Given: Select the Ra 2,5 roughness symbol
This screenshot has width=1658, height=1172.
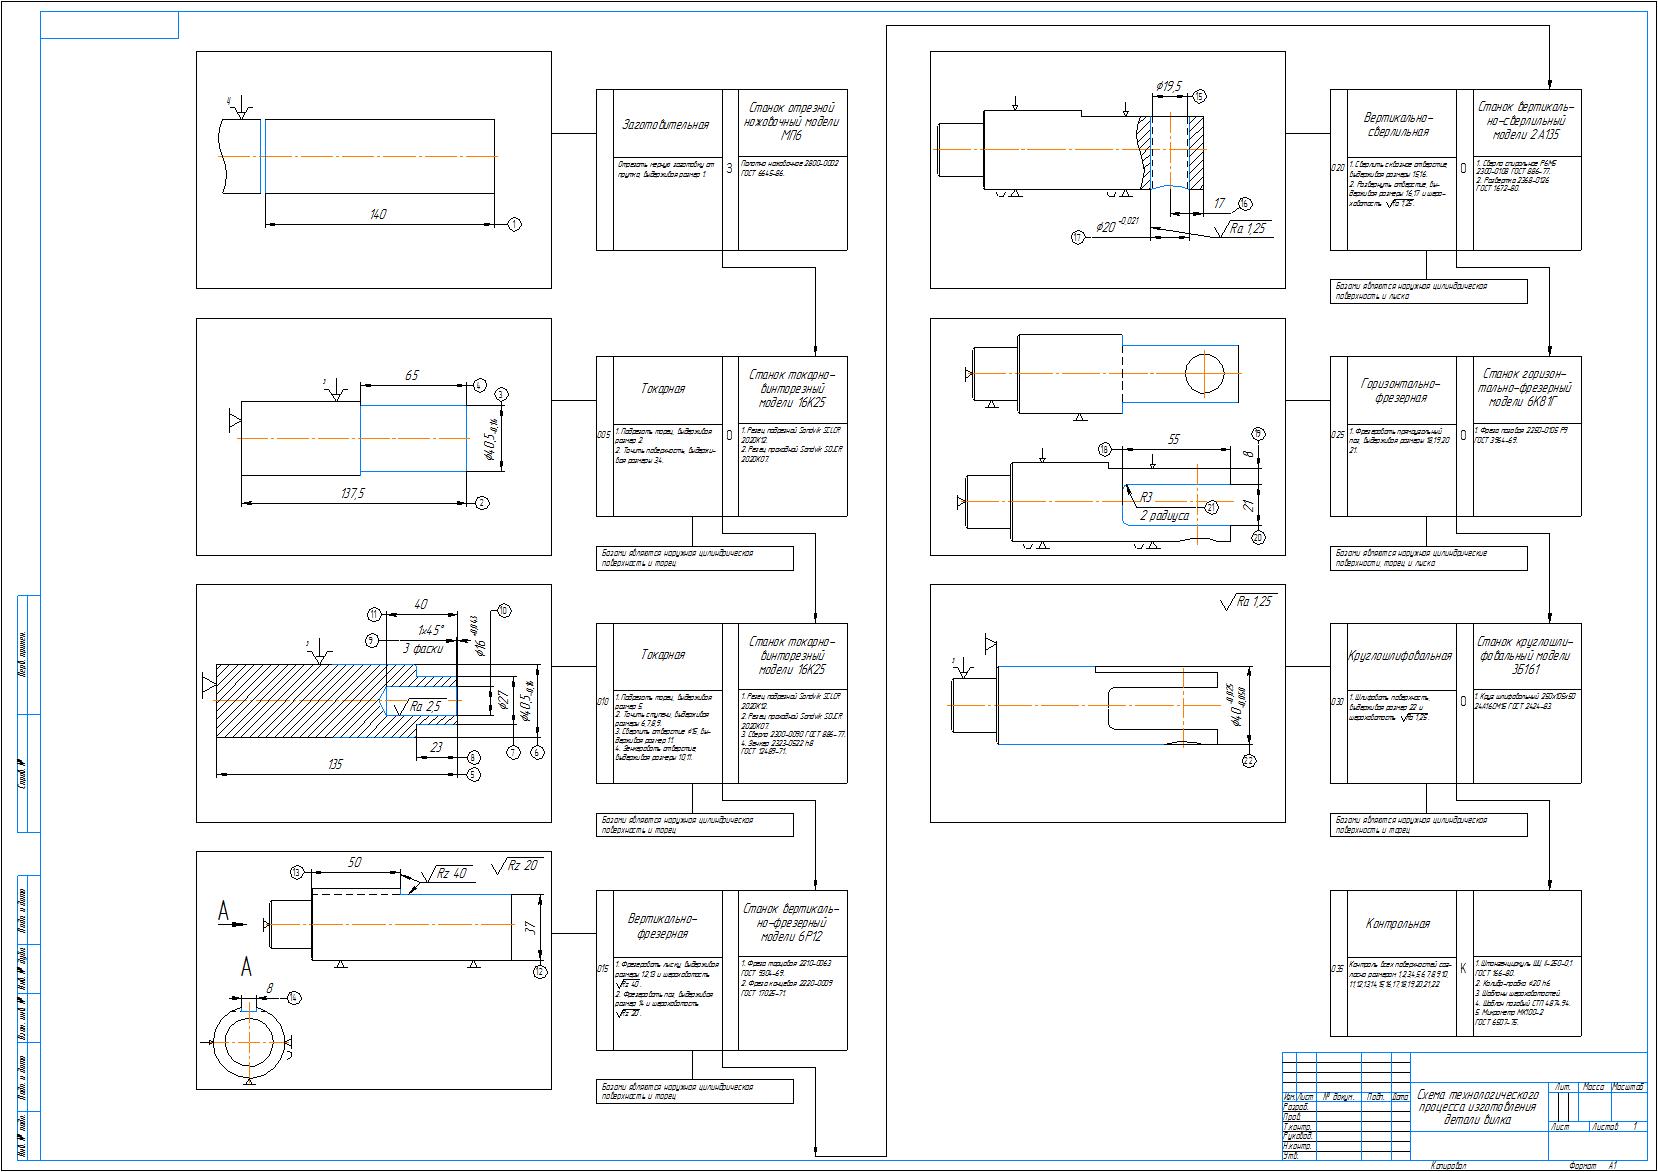Looking at the screenshot, I should 424,706.
